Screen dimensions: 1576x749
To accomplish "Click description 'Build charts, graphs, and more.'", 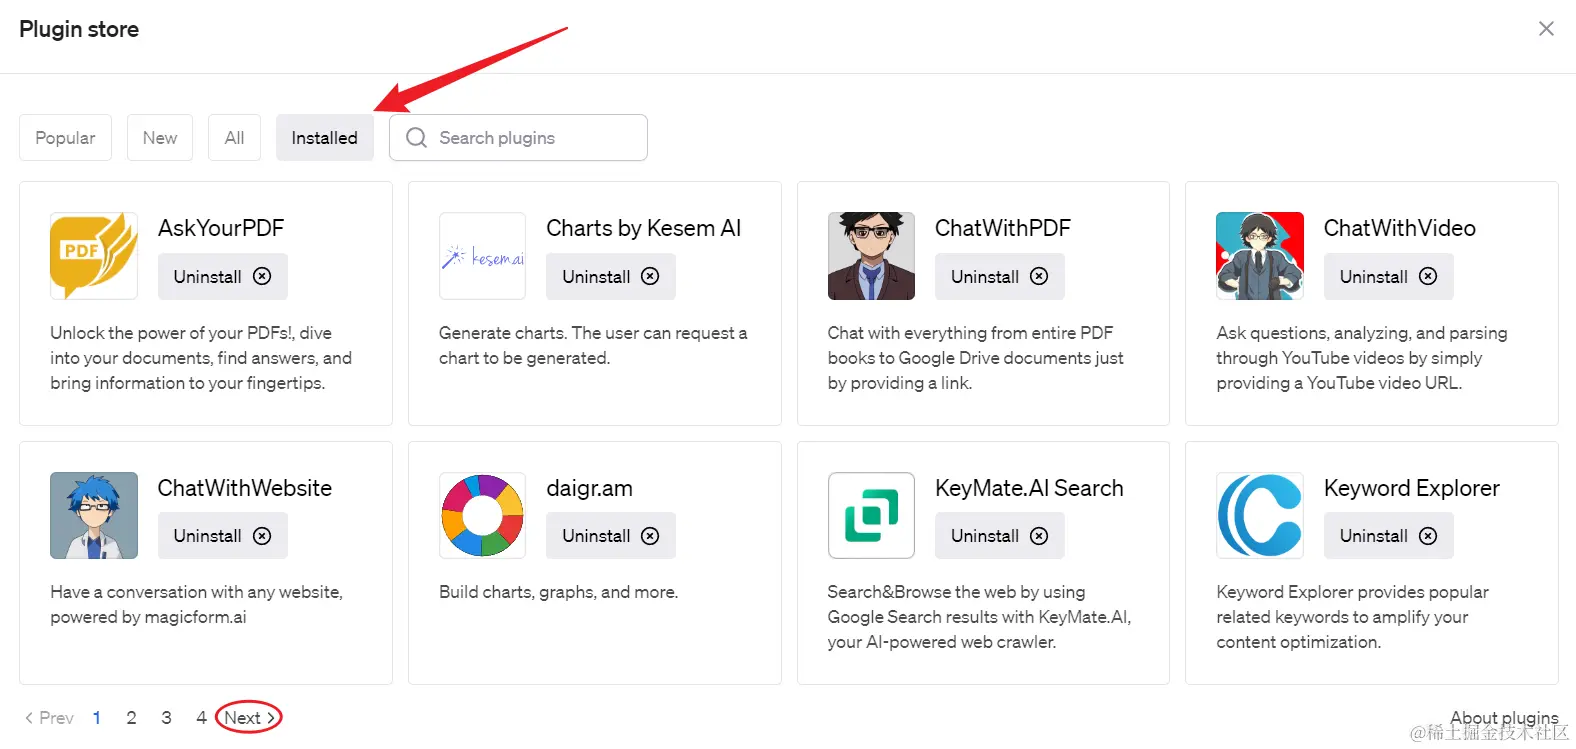I will click(558, 592).
